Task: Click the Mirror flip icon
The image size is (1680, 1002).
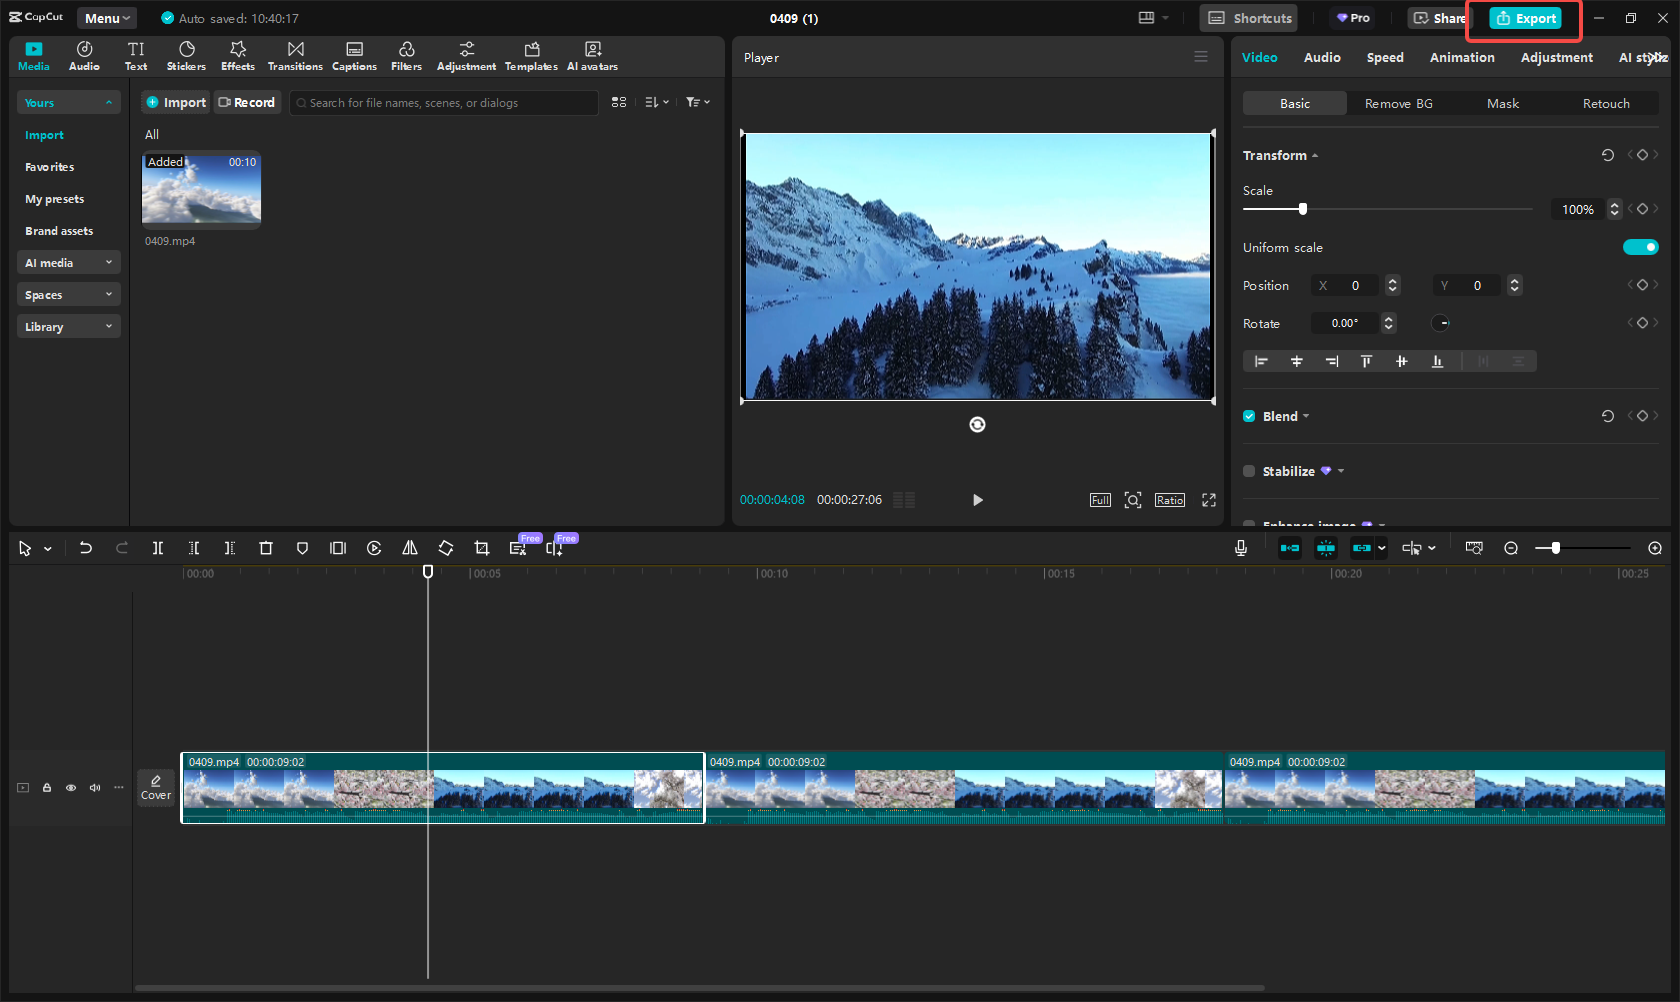Action: click(x=410, y=548)
